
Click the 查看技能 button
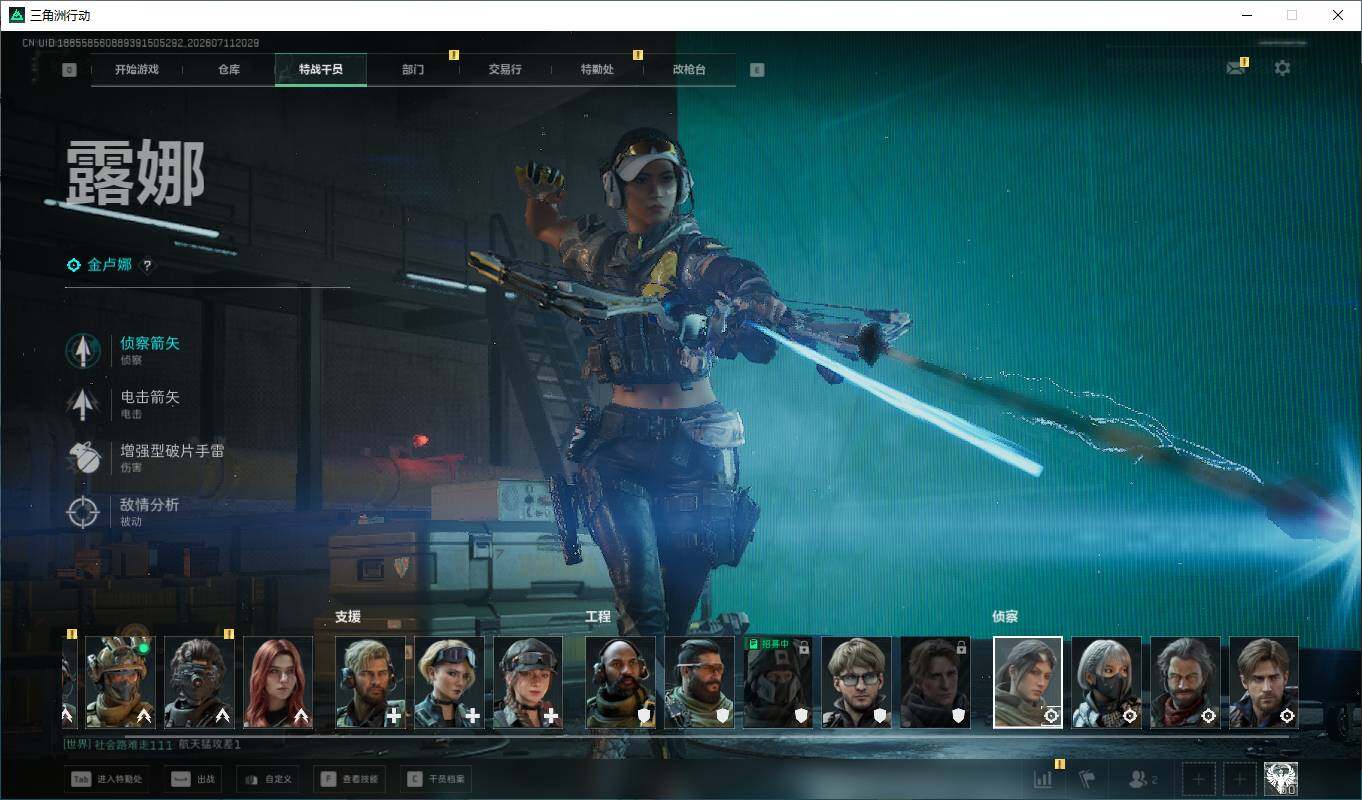coord(350,779)
